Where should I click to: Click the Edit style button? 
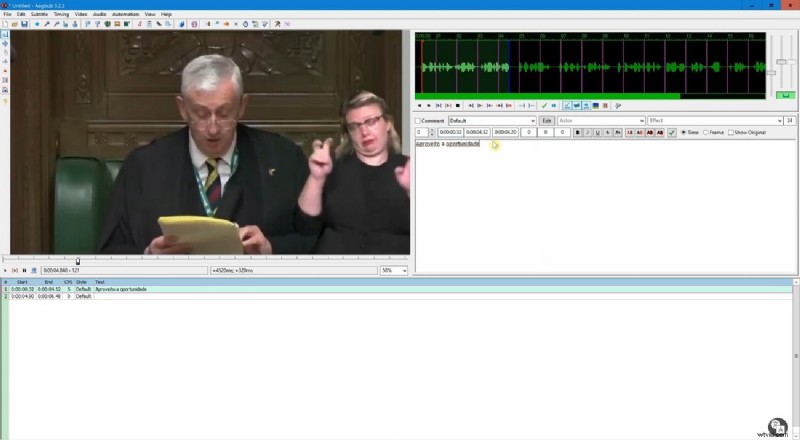(x=546, y=121)
